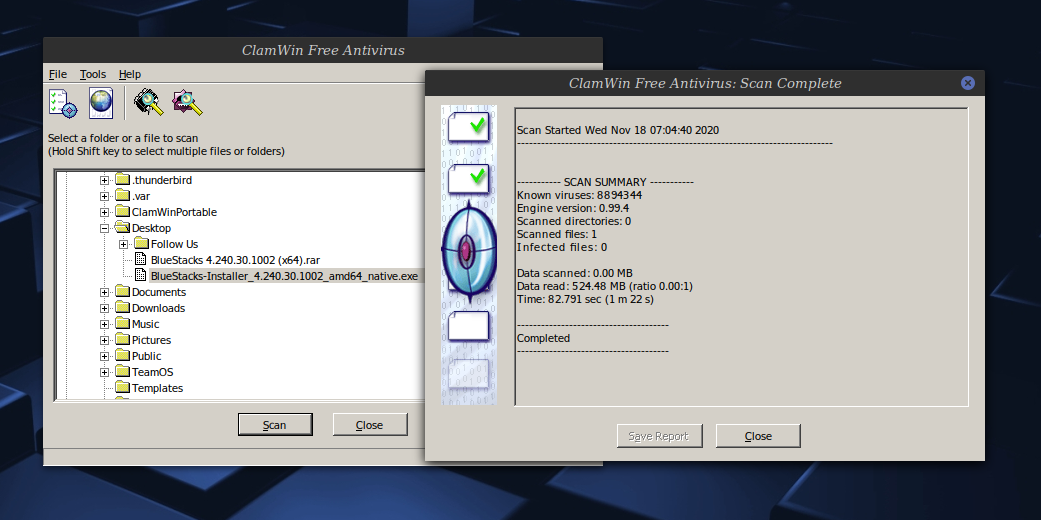Expand the Music tree node
1041x520 pixels.
(x=104, y=324)
